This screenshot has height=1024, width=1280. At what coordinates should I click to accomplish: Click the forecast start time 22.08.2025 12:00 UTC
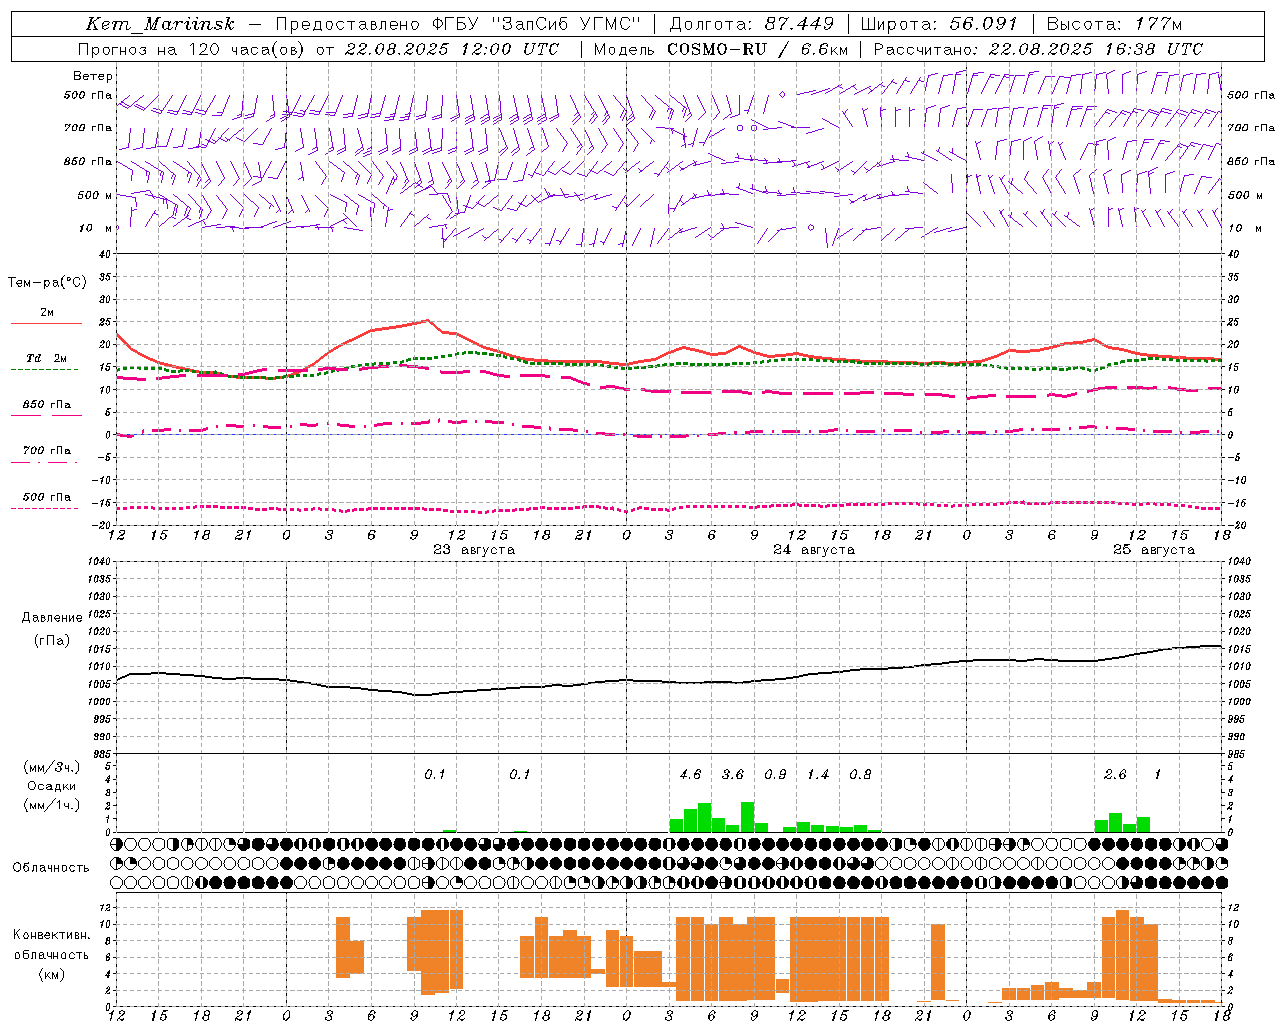[451, 49]
